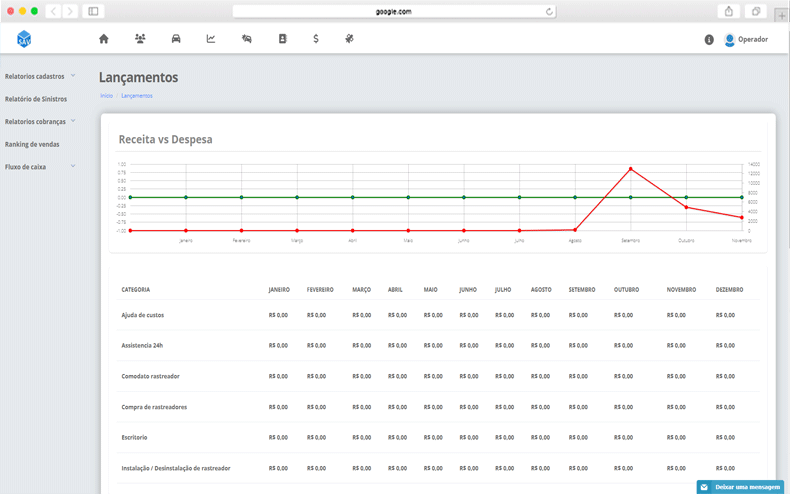Screen dimensions: 790x494
Task: Open Ranking de vendas sidebar item
Action: (x=32, y=144)
